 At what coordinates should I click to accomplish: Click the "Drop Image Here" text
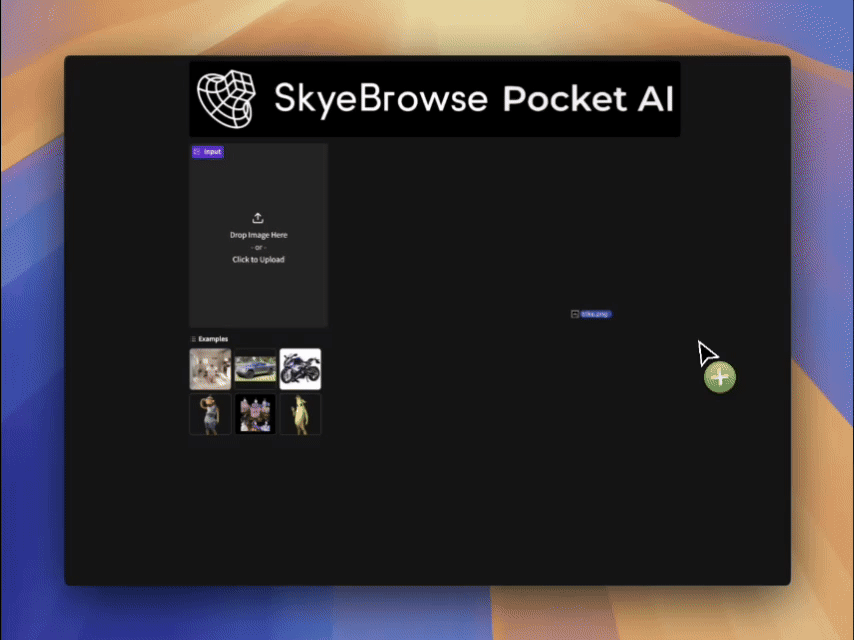258,235
